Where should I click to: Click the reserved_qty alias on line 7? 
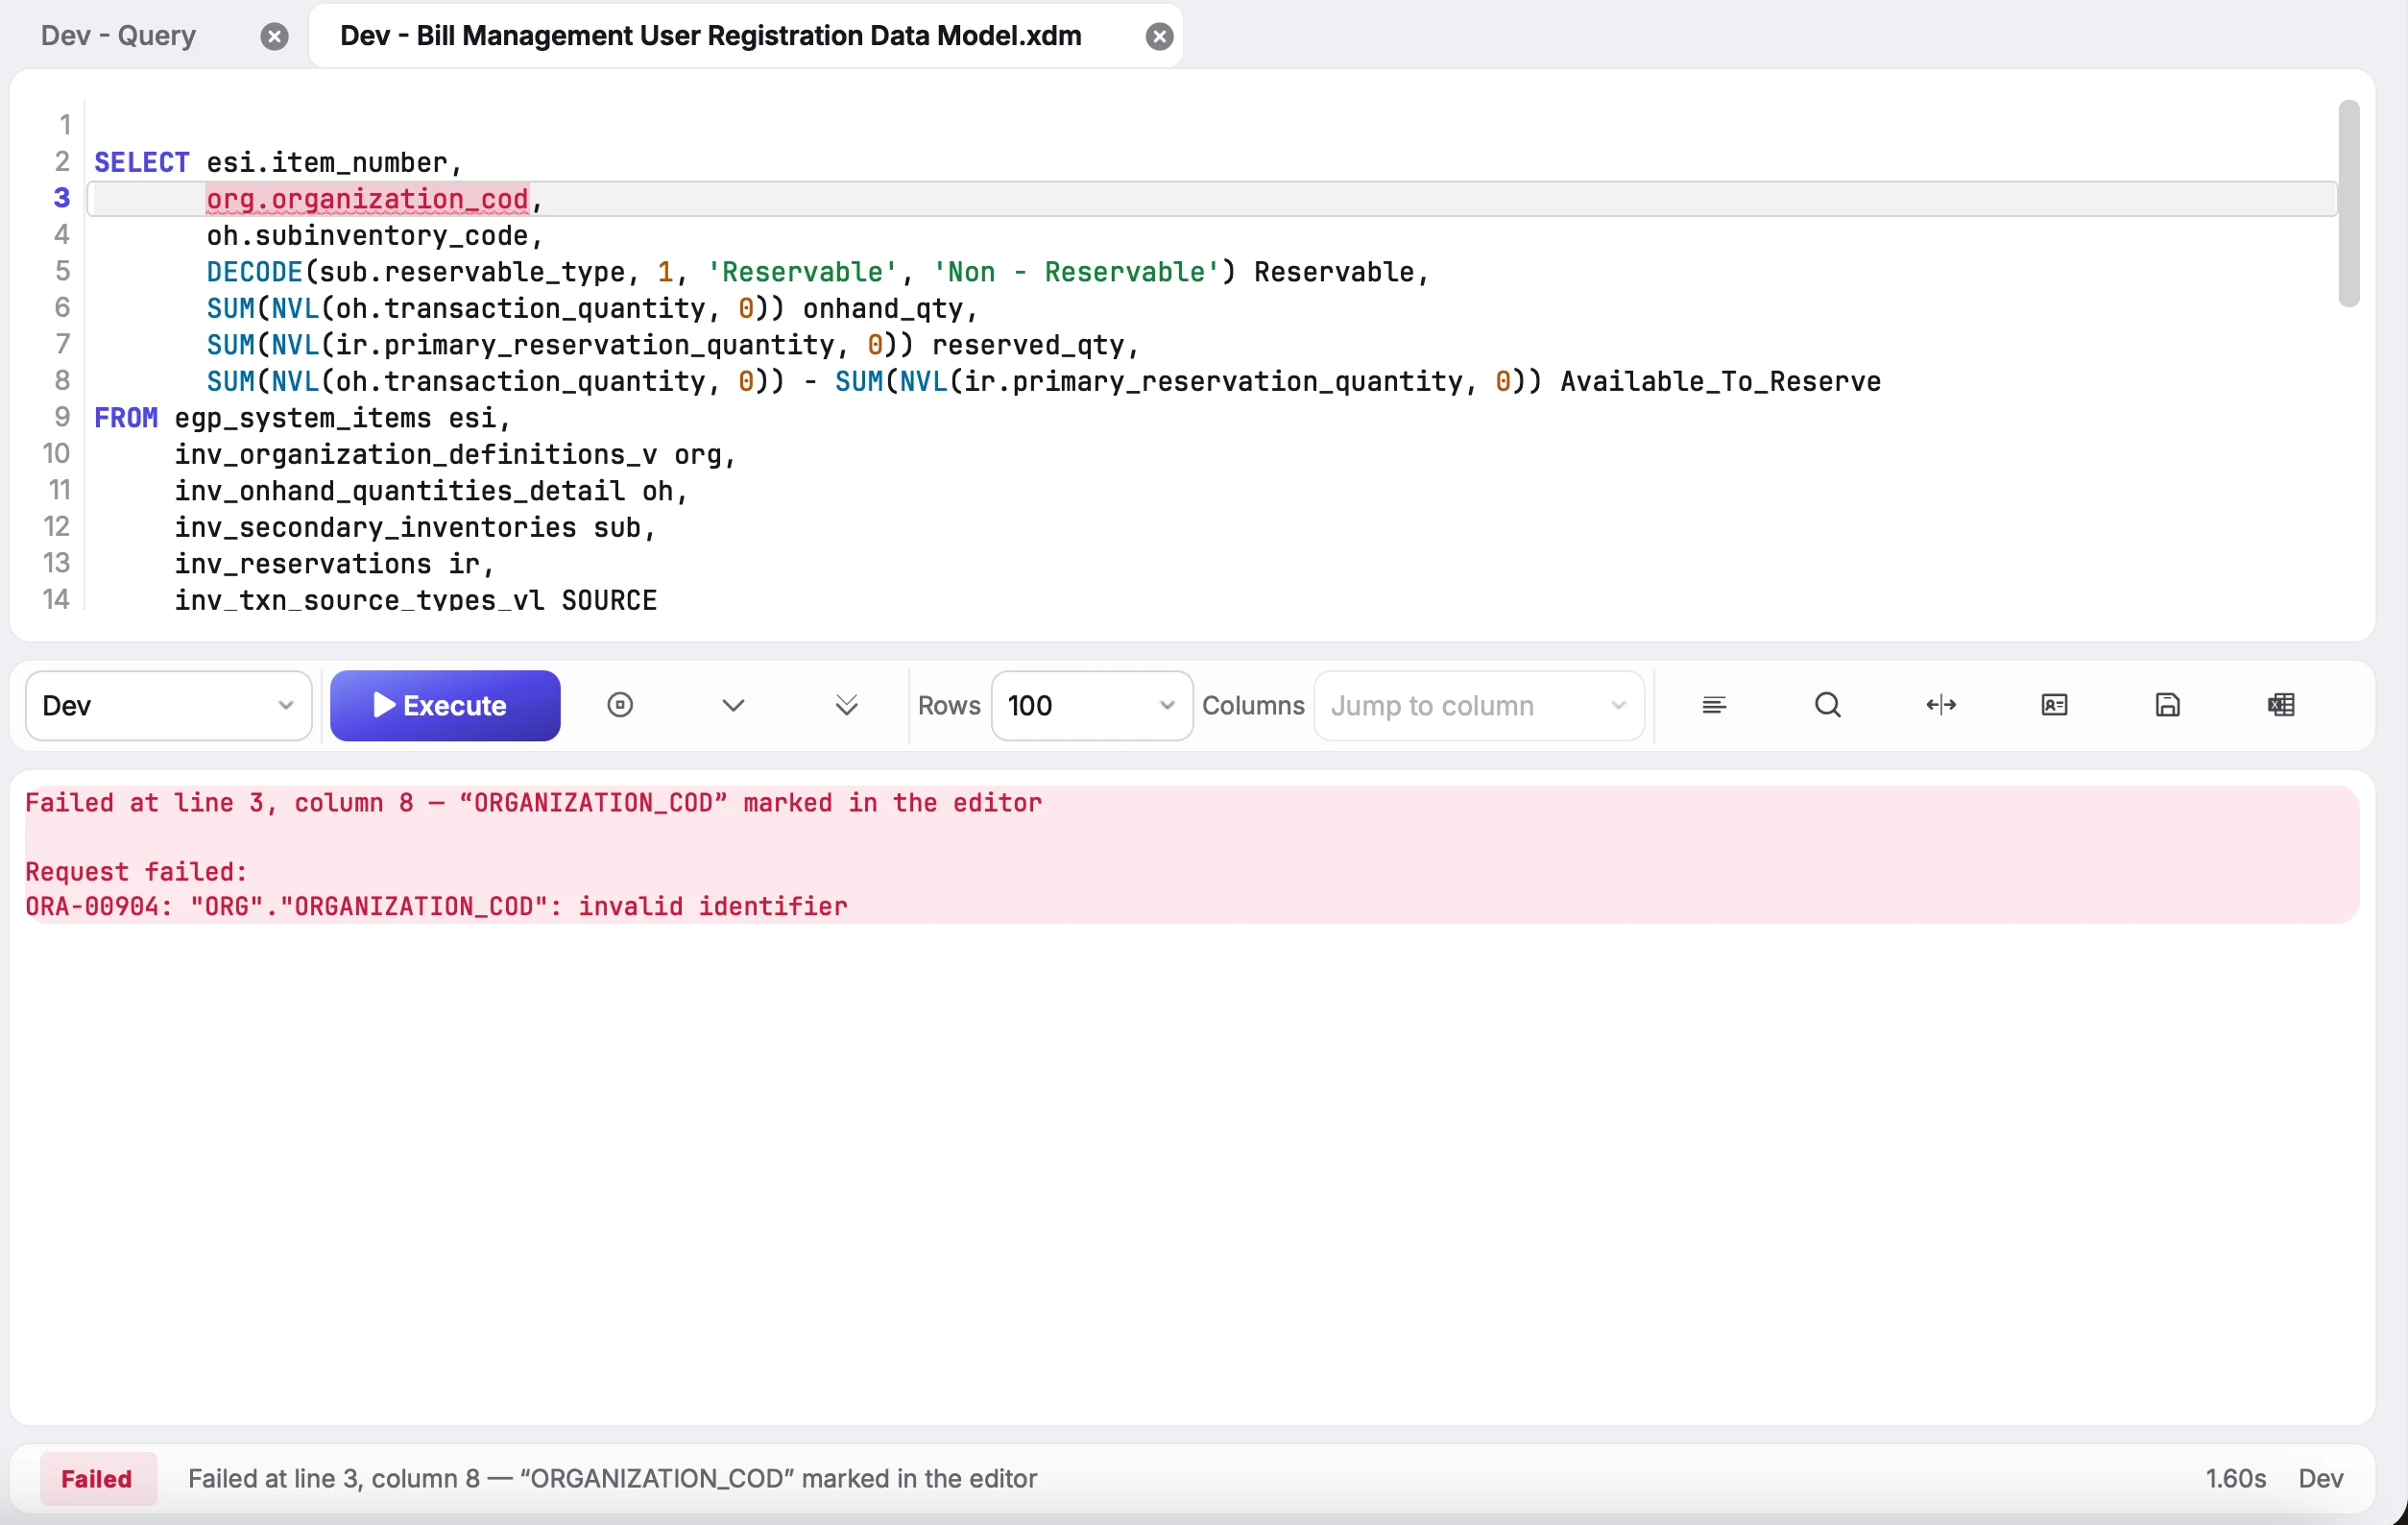[1027, 344]
